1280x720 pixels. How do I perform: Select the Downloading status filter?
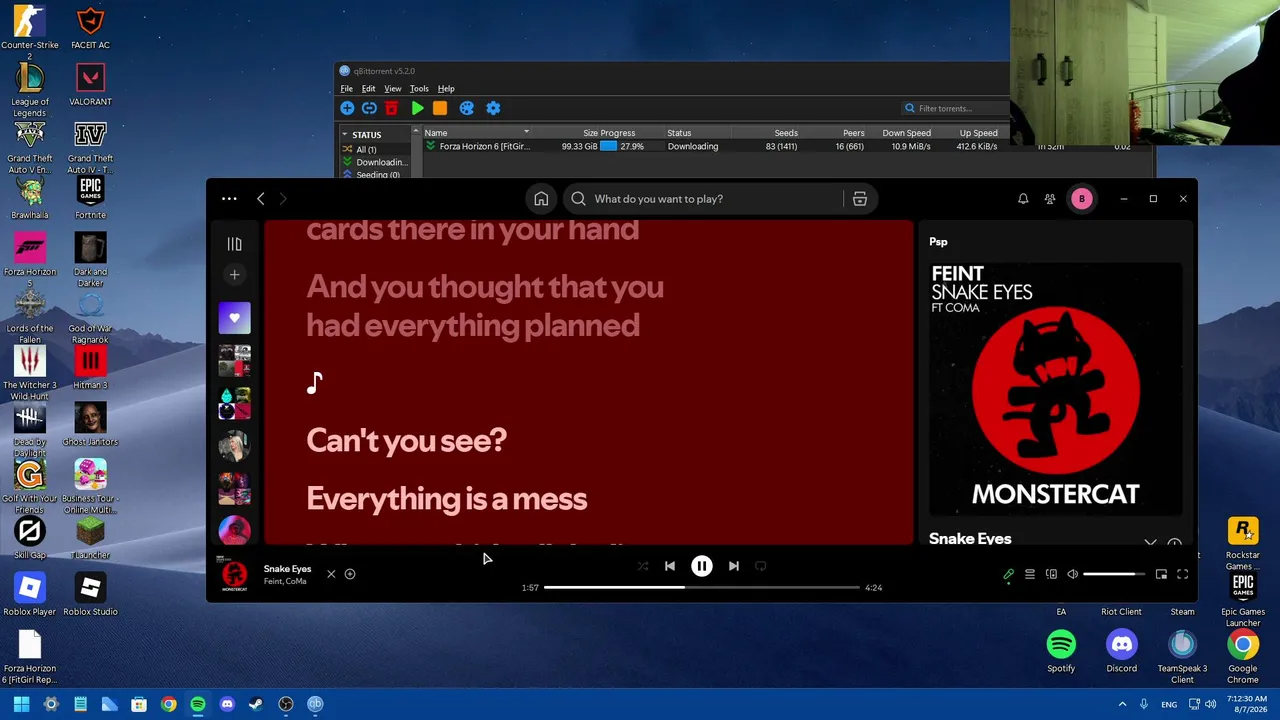[x=376, y=162]
